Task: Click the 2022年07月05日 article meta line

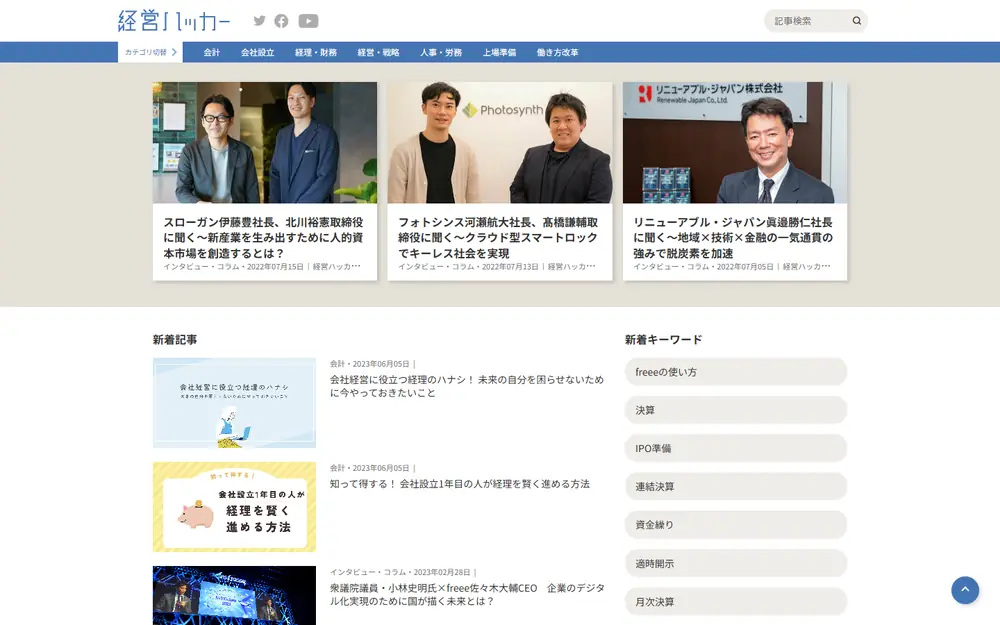Action: point(732,267)
